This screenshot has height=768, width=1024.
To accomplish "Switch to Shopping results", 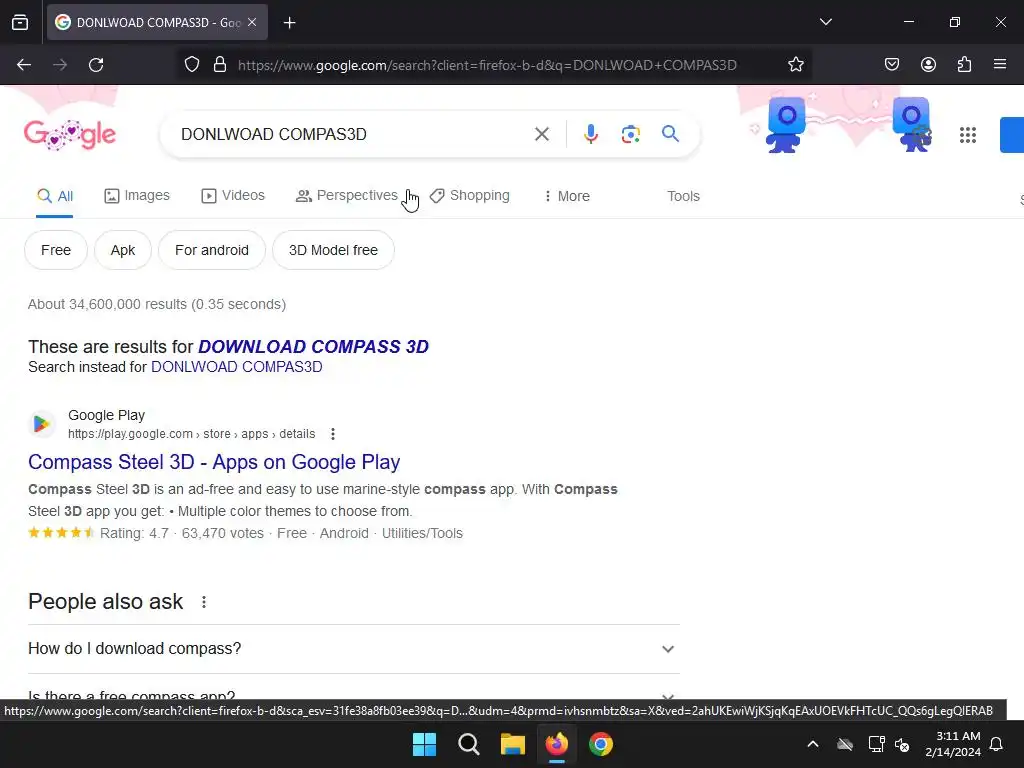I will coord(470,196).
